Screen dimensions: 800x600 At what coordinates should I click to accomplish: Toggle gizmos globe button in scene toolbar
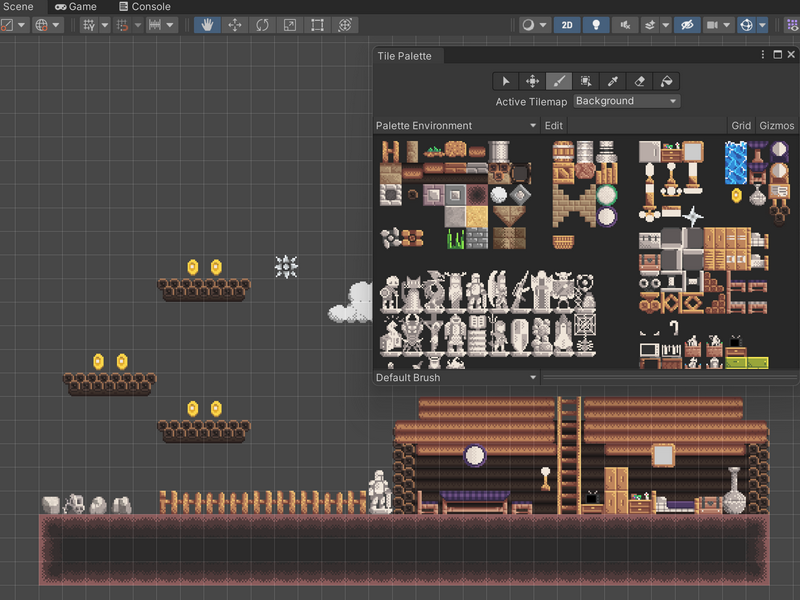[x=746, y=25]
